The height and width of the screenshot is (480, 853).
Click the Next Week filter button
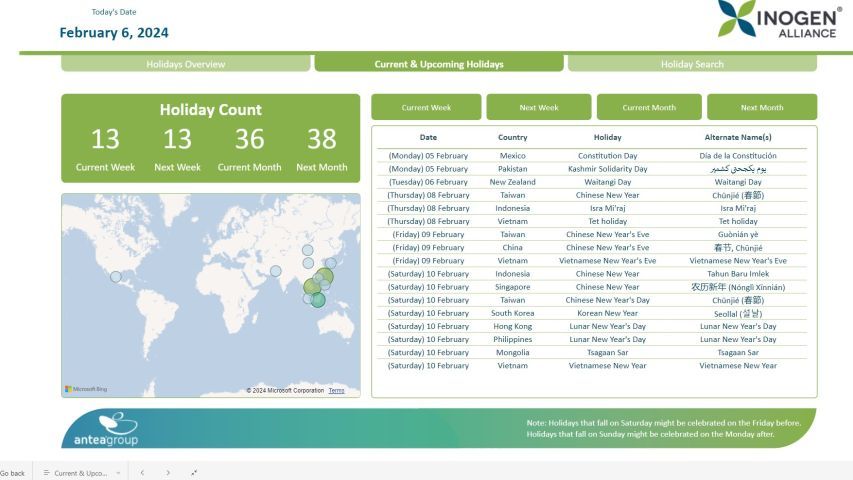tap(539, 107)
